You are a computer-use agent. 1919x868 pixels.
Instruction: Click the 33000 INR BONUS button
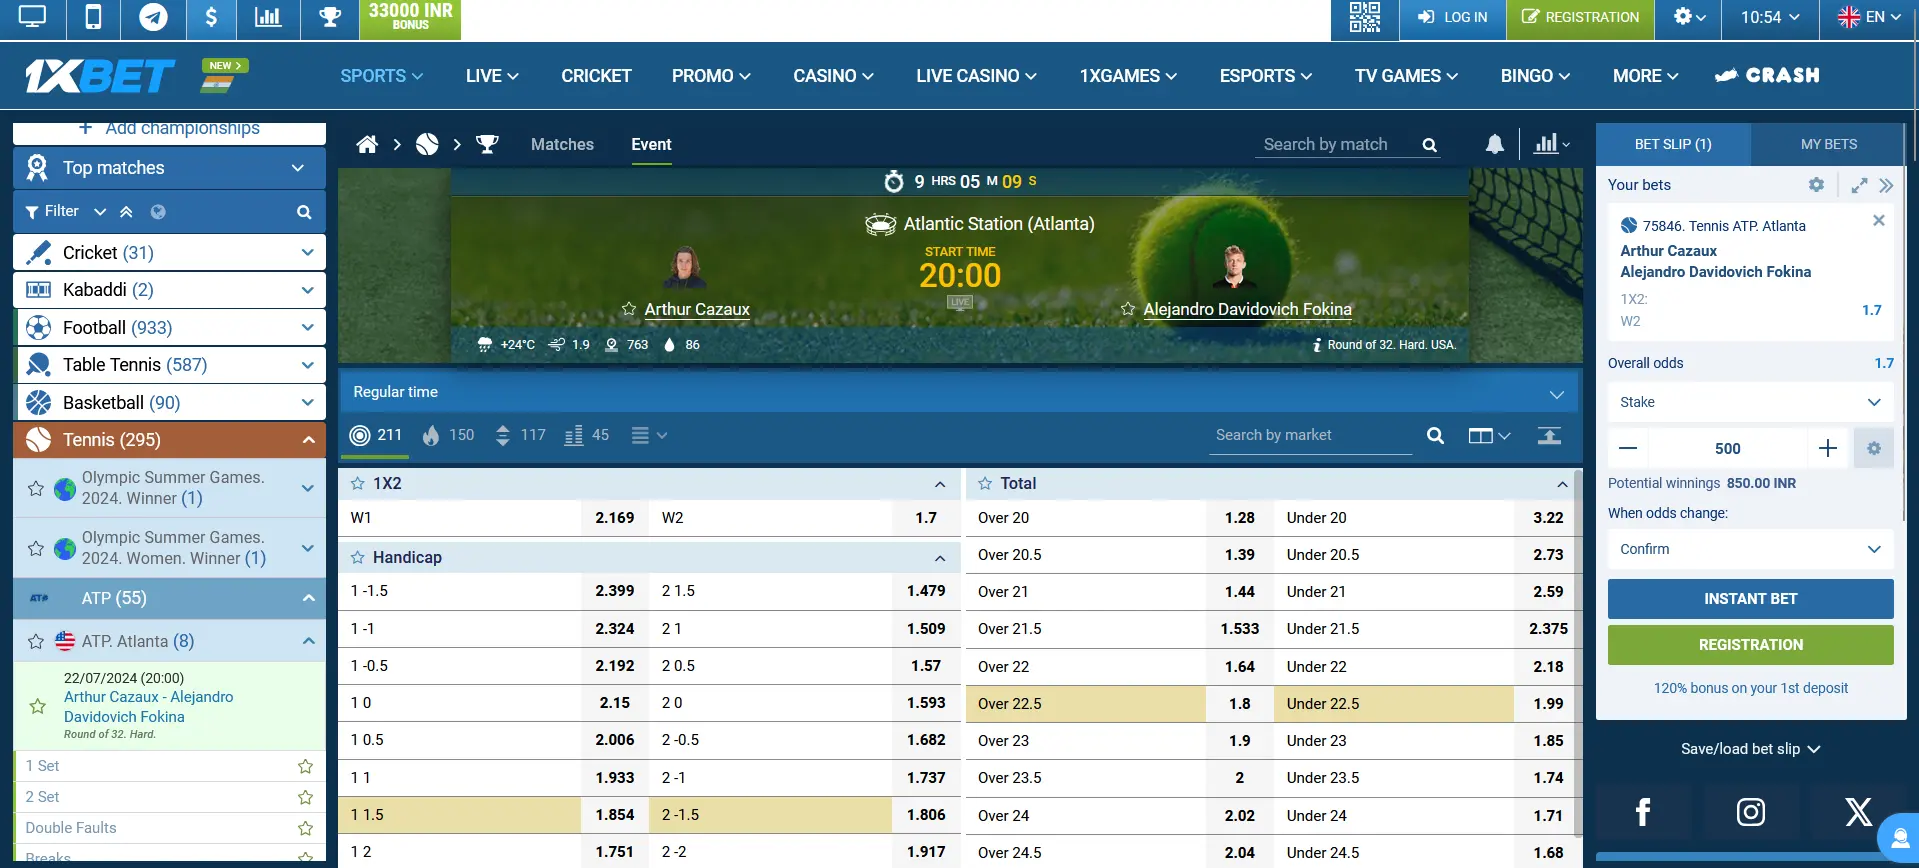pyautogui.click(x=410, y=19)
